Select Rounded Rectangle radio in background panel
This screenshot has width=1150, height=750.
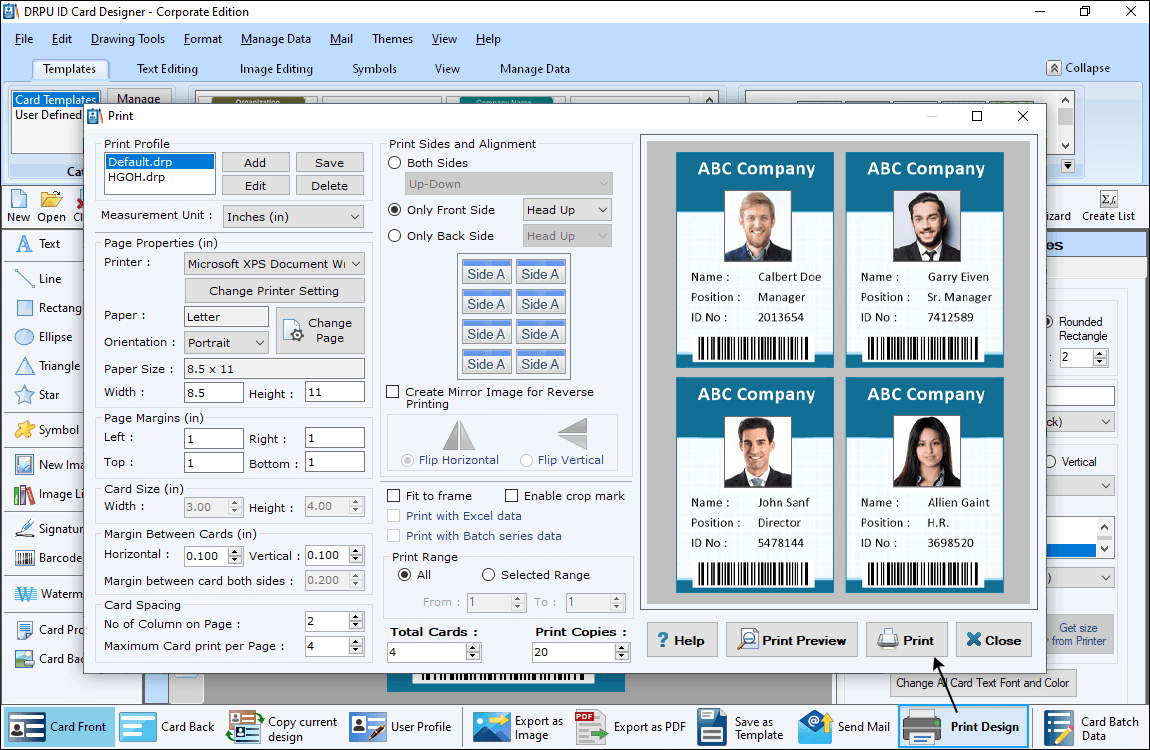click(1050, 322)
